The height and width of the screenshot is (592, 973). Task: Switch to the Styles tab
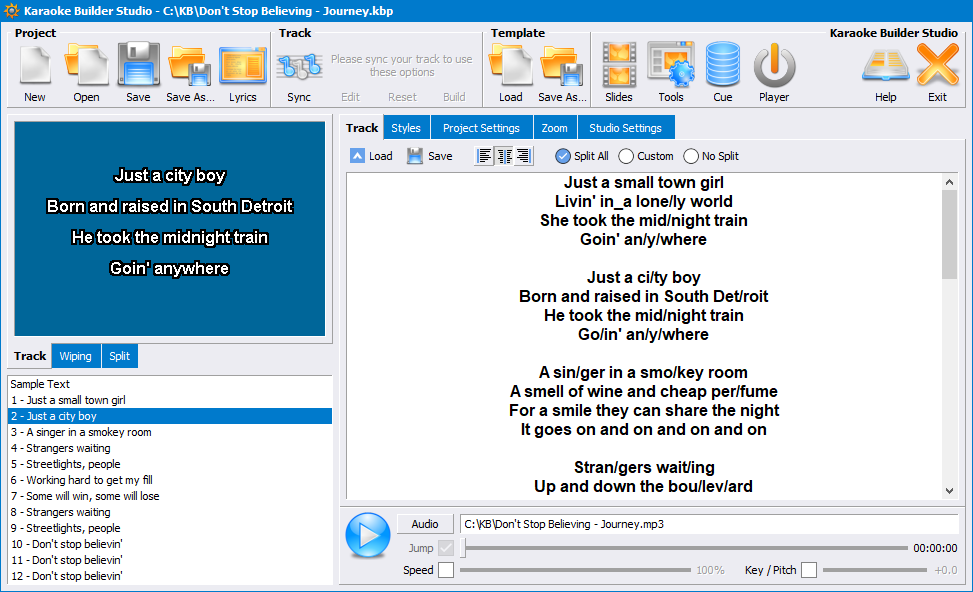tap(406, 128)
